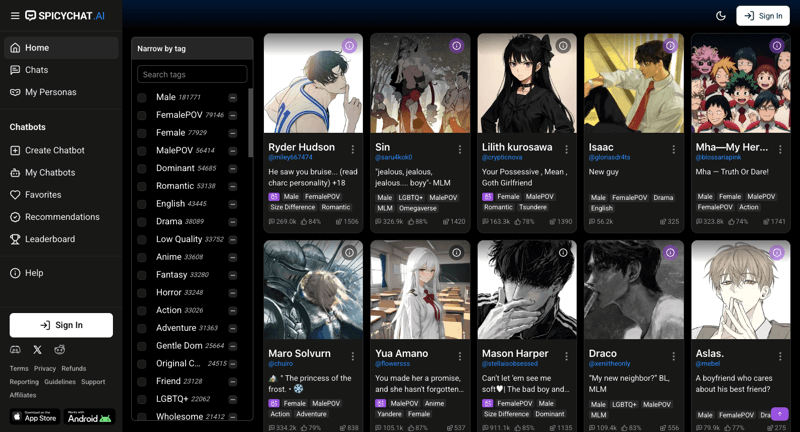Exclude the Dominant tag using its minus button
Screen dimensions: 800x432
(x=233, y=169)
